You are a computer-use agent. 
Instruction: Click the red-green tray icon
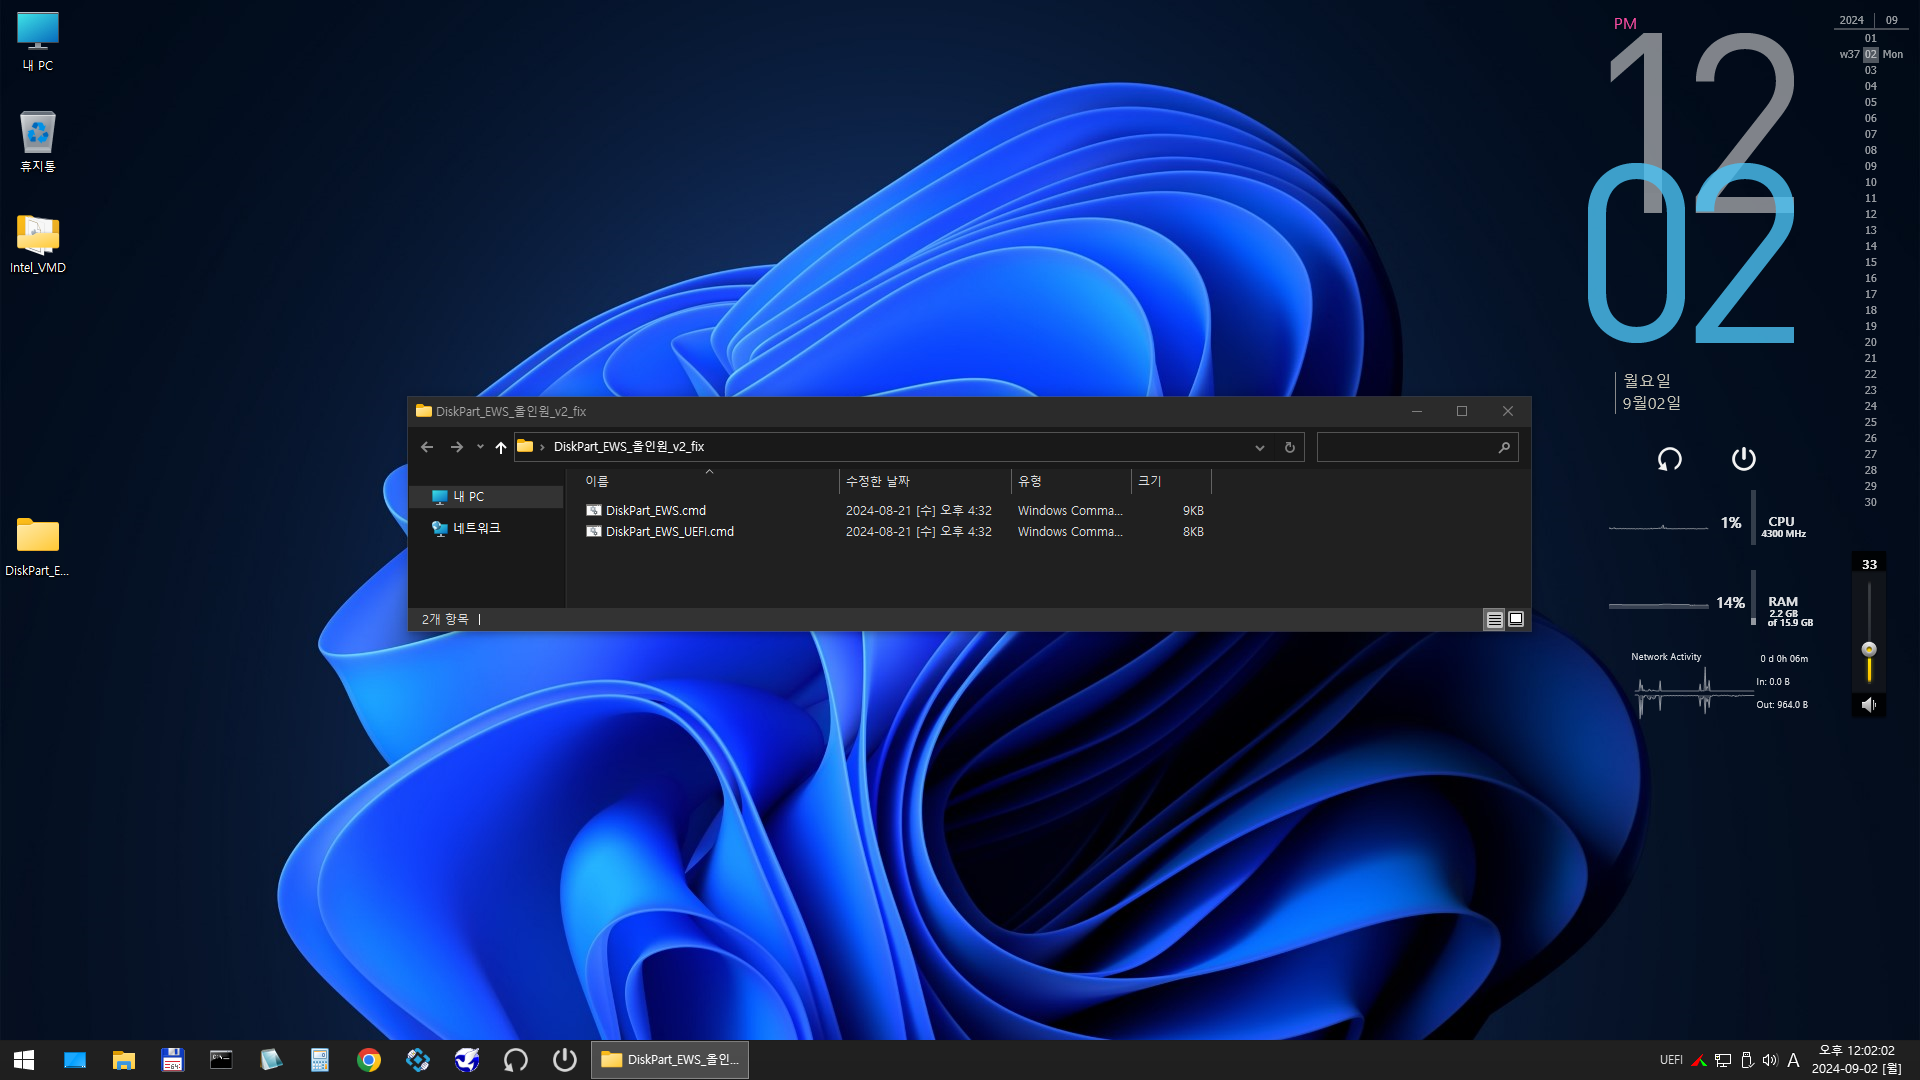point(1699,1060)
